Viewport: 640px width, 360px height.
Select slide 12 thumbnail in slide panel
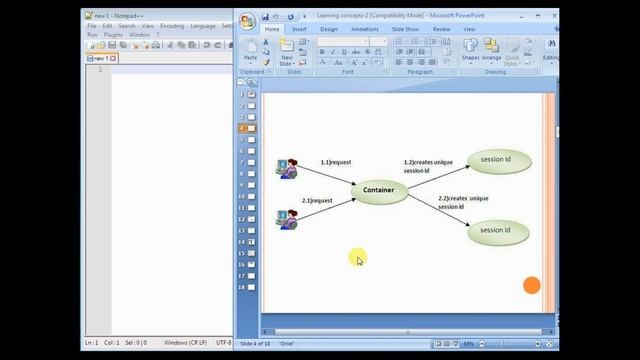click(251, 219)
